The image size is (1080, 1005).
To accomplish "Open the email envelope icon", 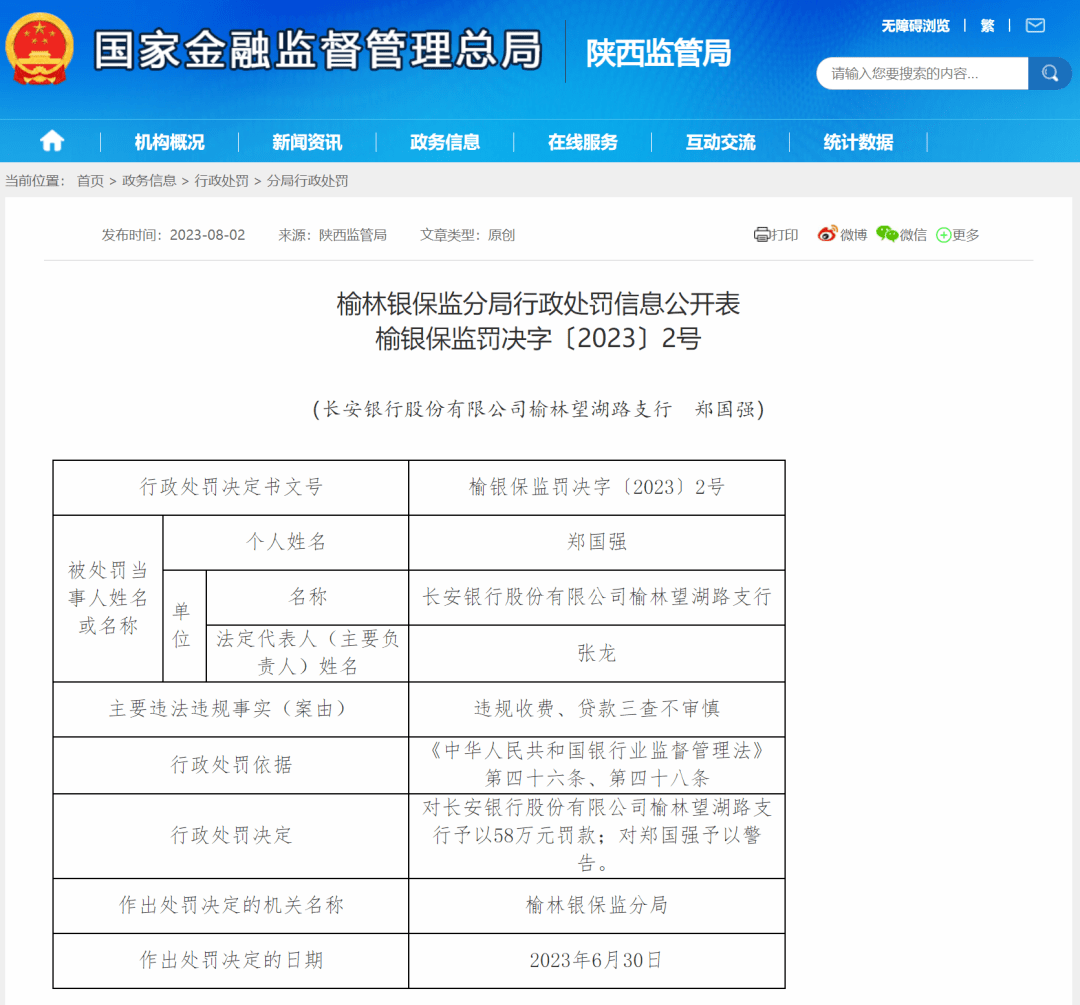I will 1035,25.
